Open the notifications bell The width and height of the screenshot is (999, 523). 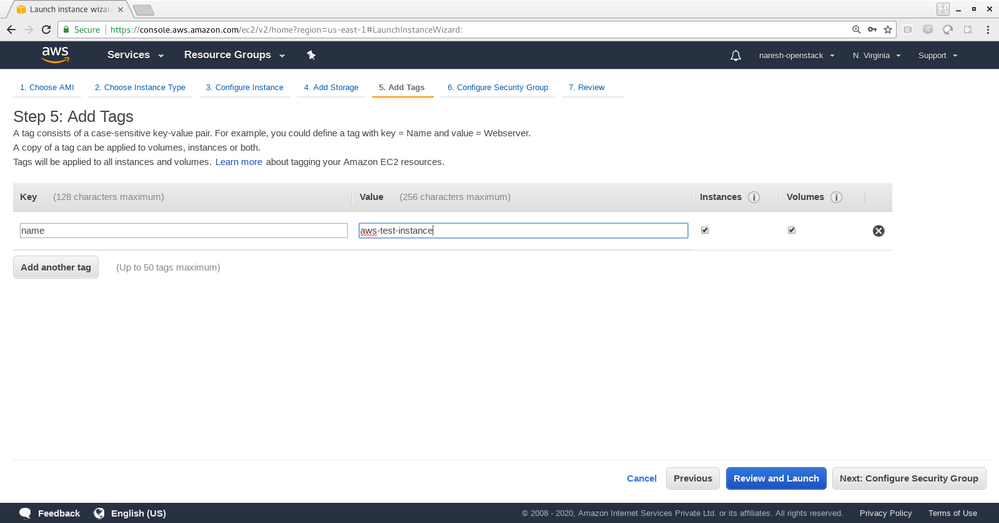pos(736,56)
